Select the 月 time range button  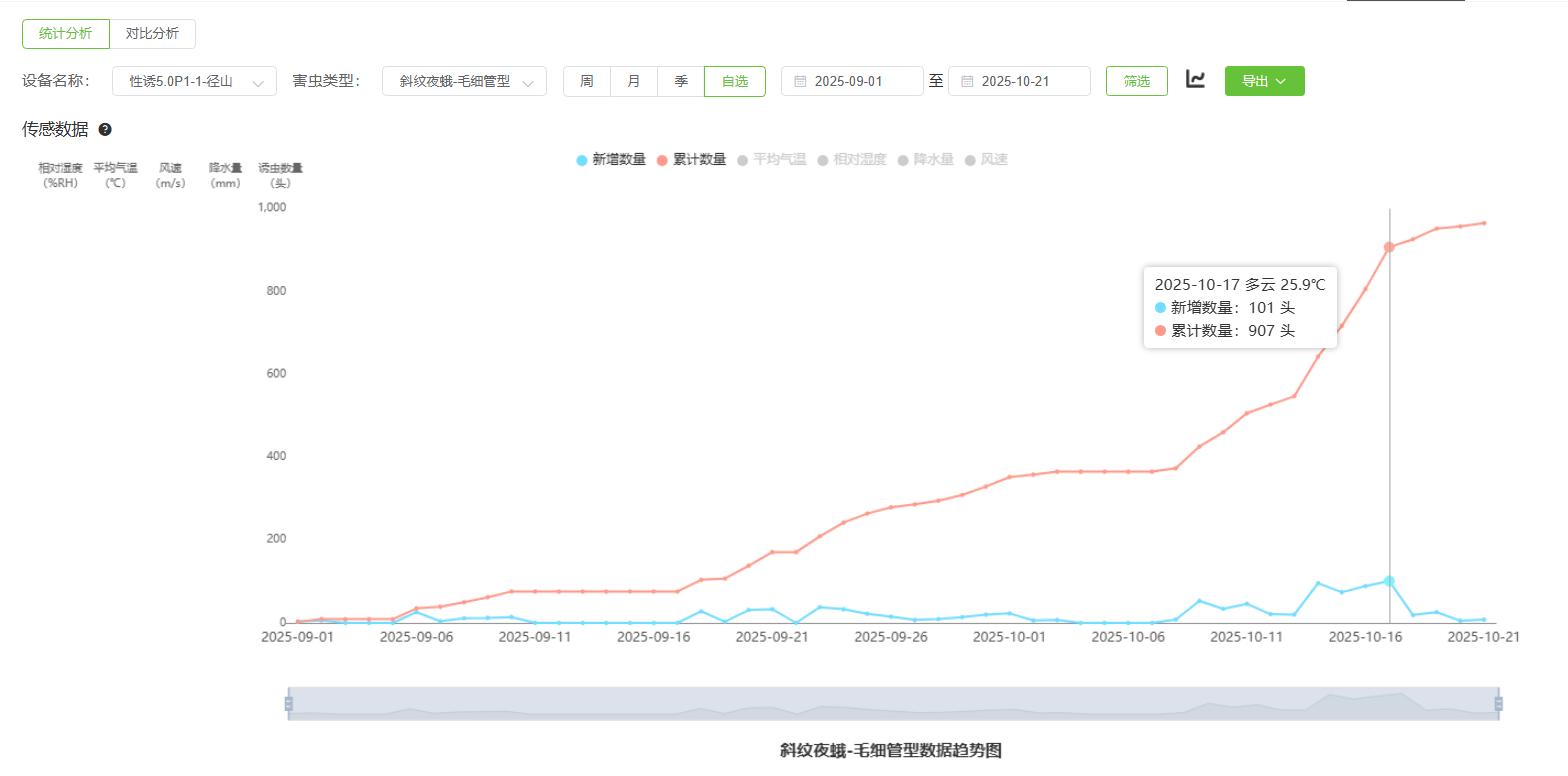coord(634,81)
